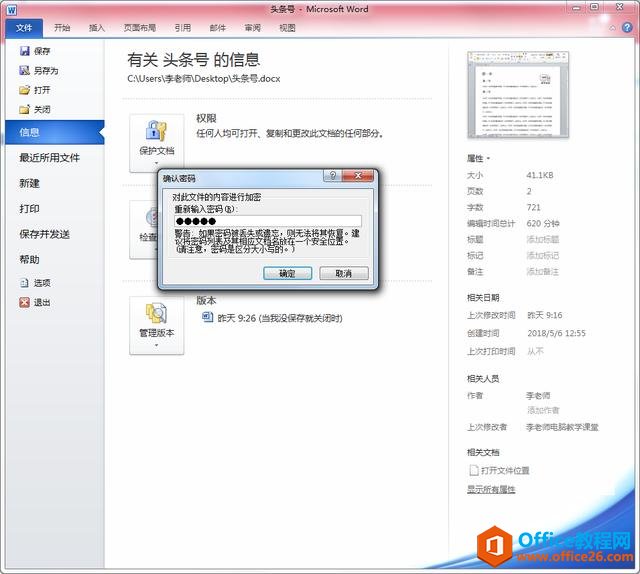
Task: Click the re-enter password field
Action: pyautogui.click(x=268, y=221)
